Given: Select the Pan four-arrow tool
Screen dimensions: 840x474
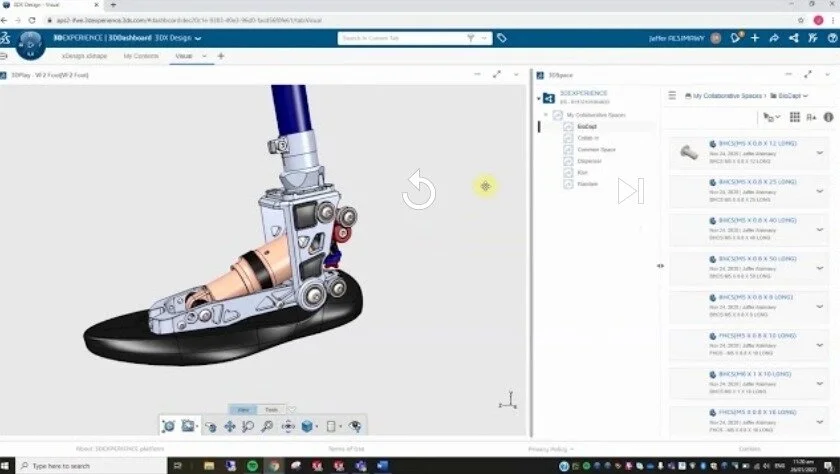Looking at the screenshot, I should pyautogui.click(x=230, y=426).
